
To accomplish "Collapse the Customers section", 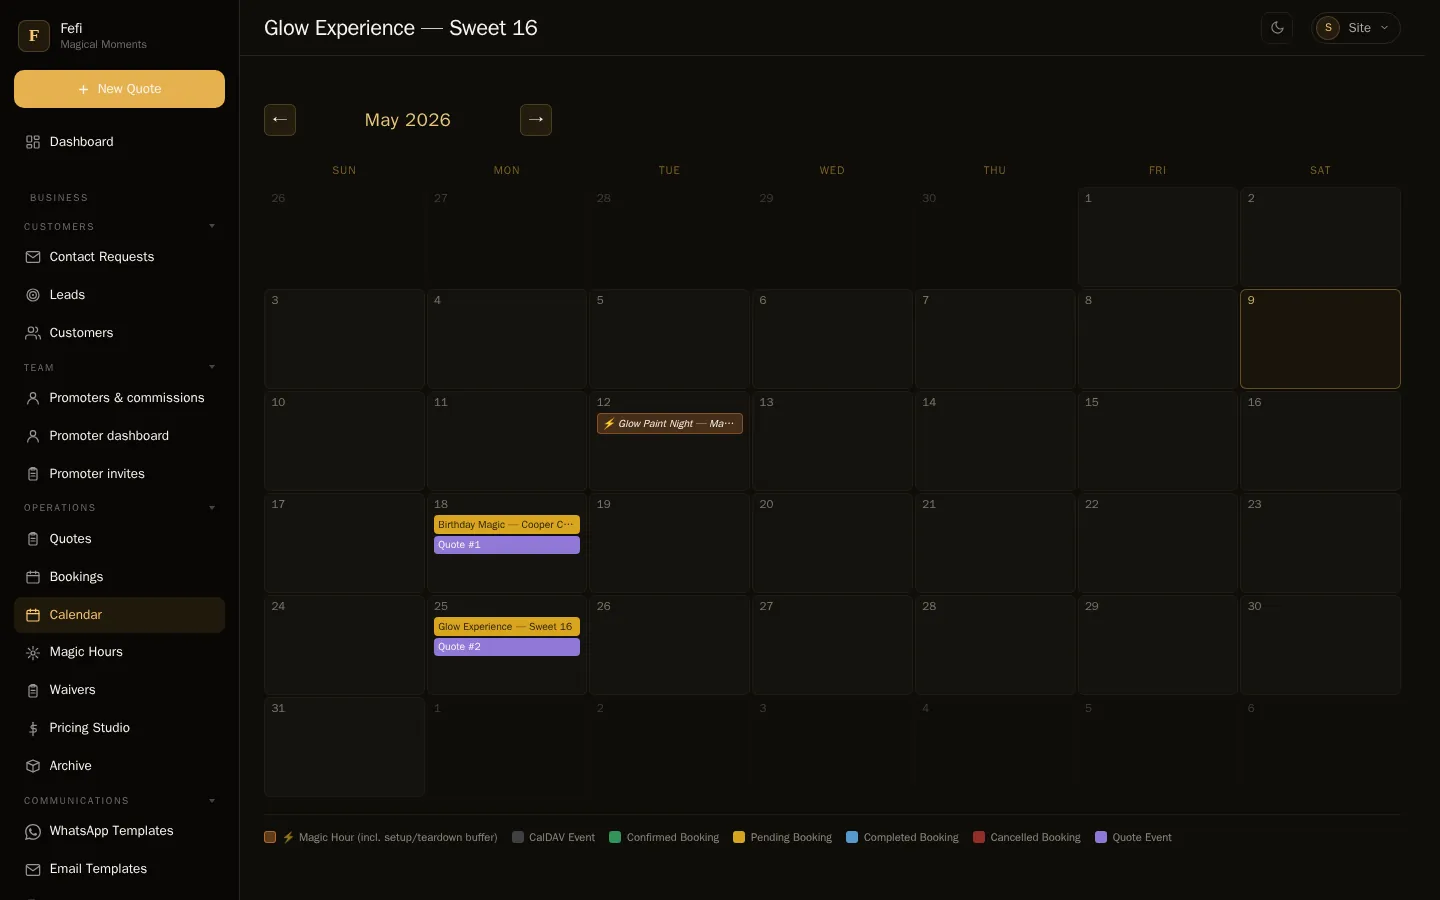I will point(212,226).
